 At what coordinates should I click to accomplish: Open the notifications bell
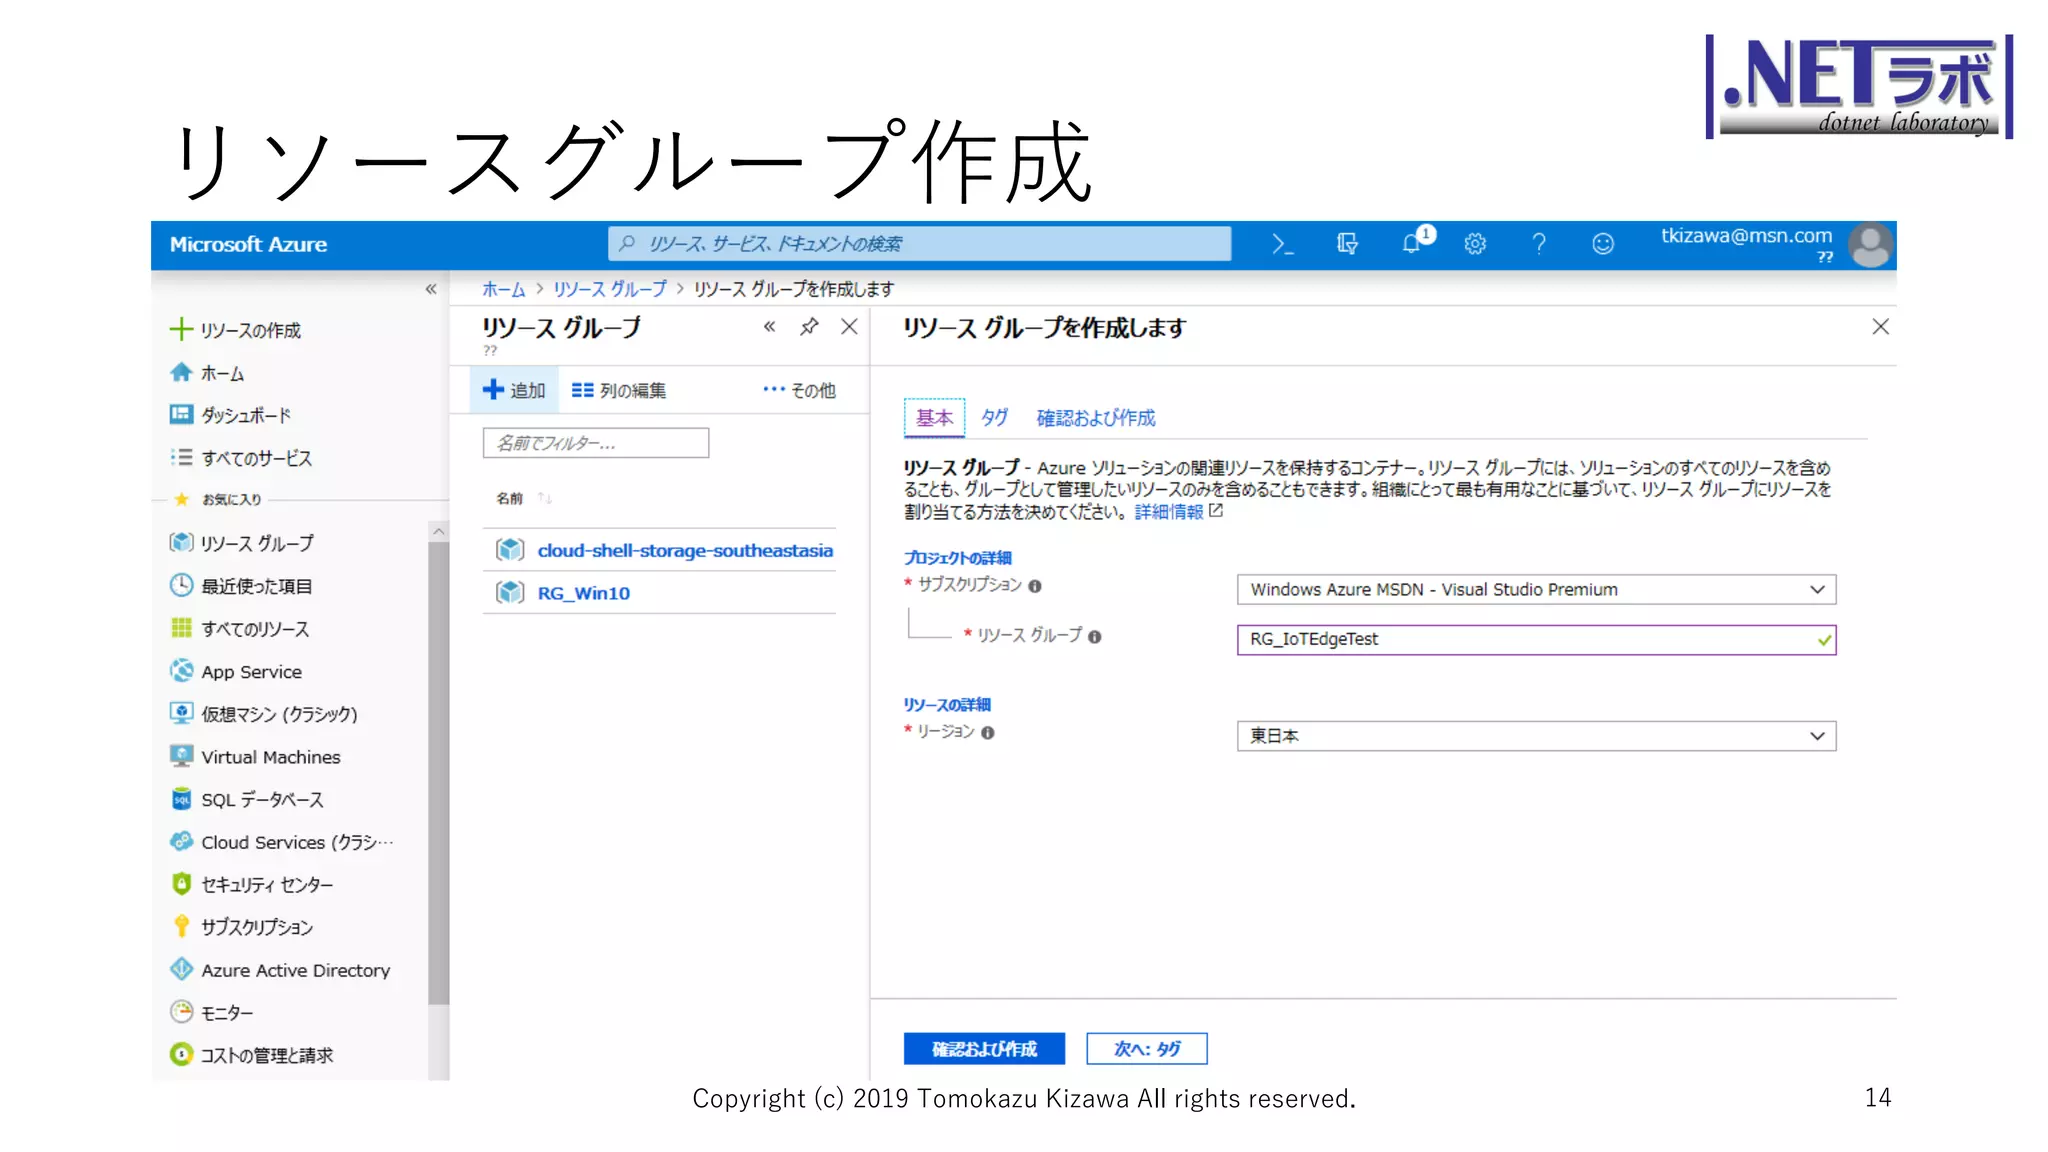(x=1411, y=244)
